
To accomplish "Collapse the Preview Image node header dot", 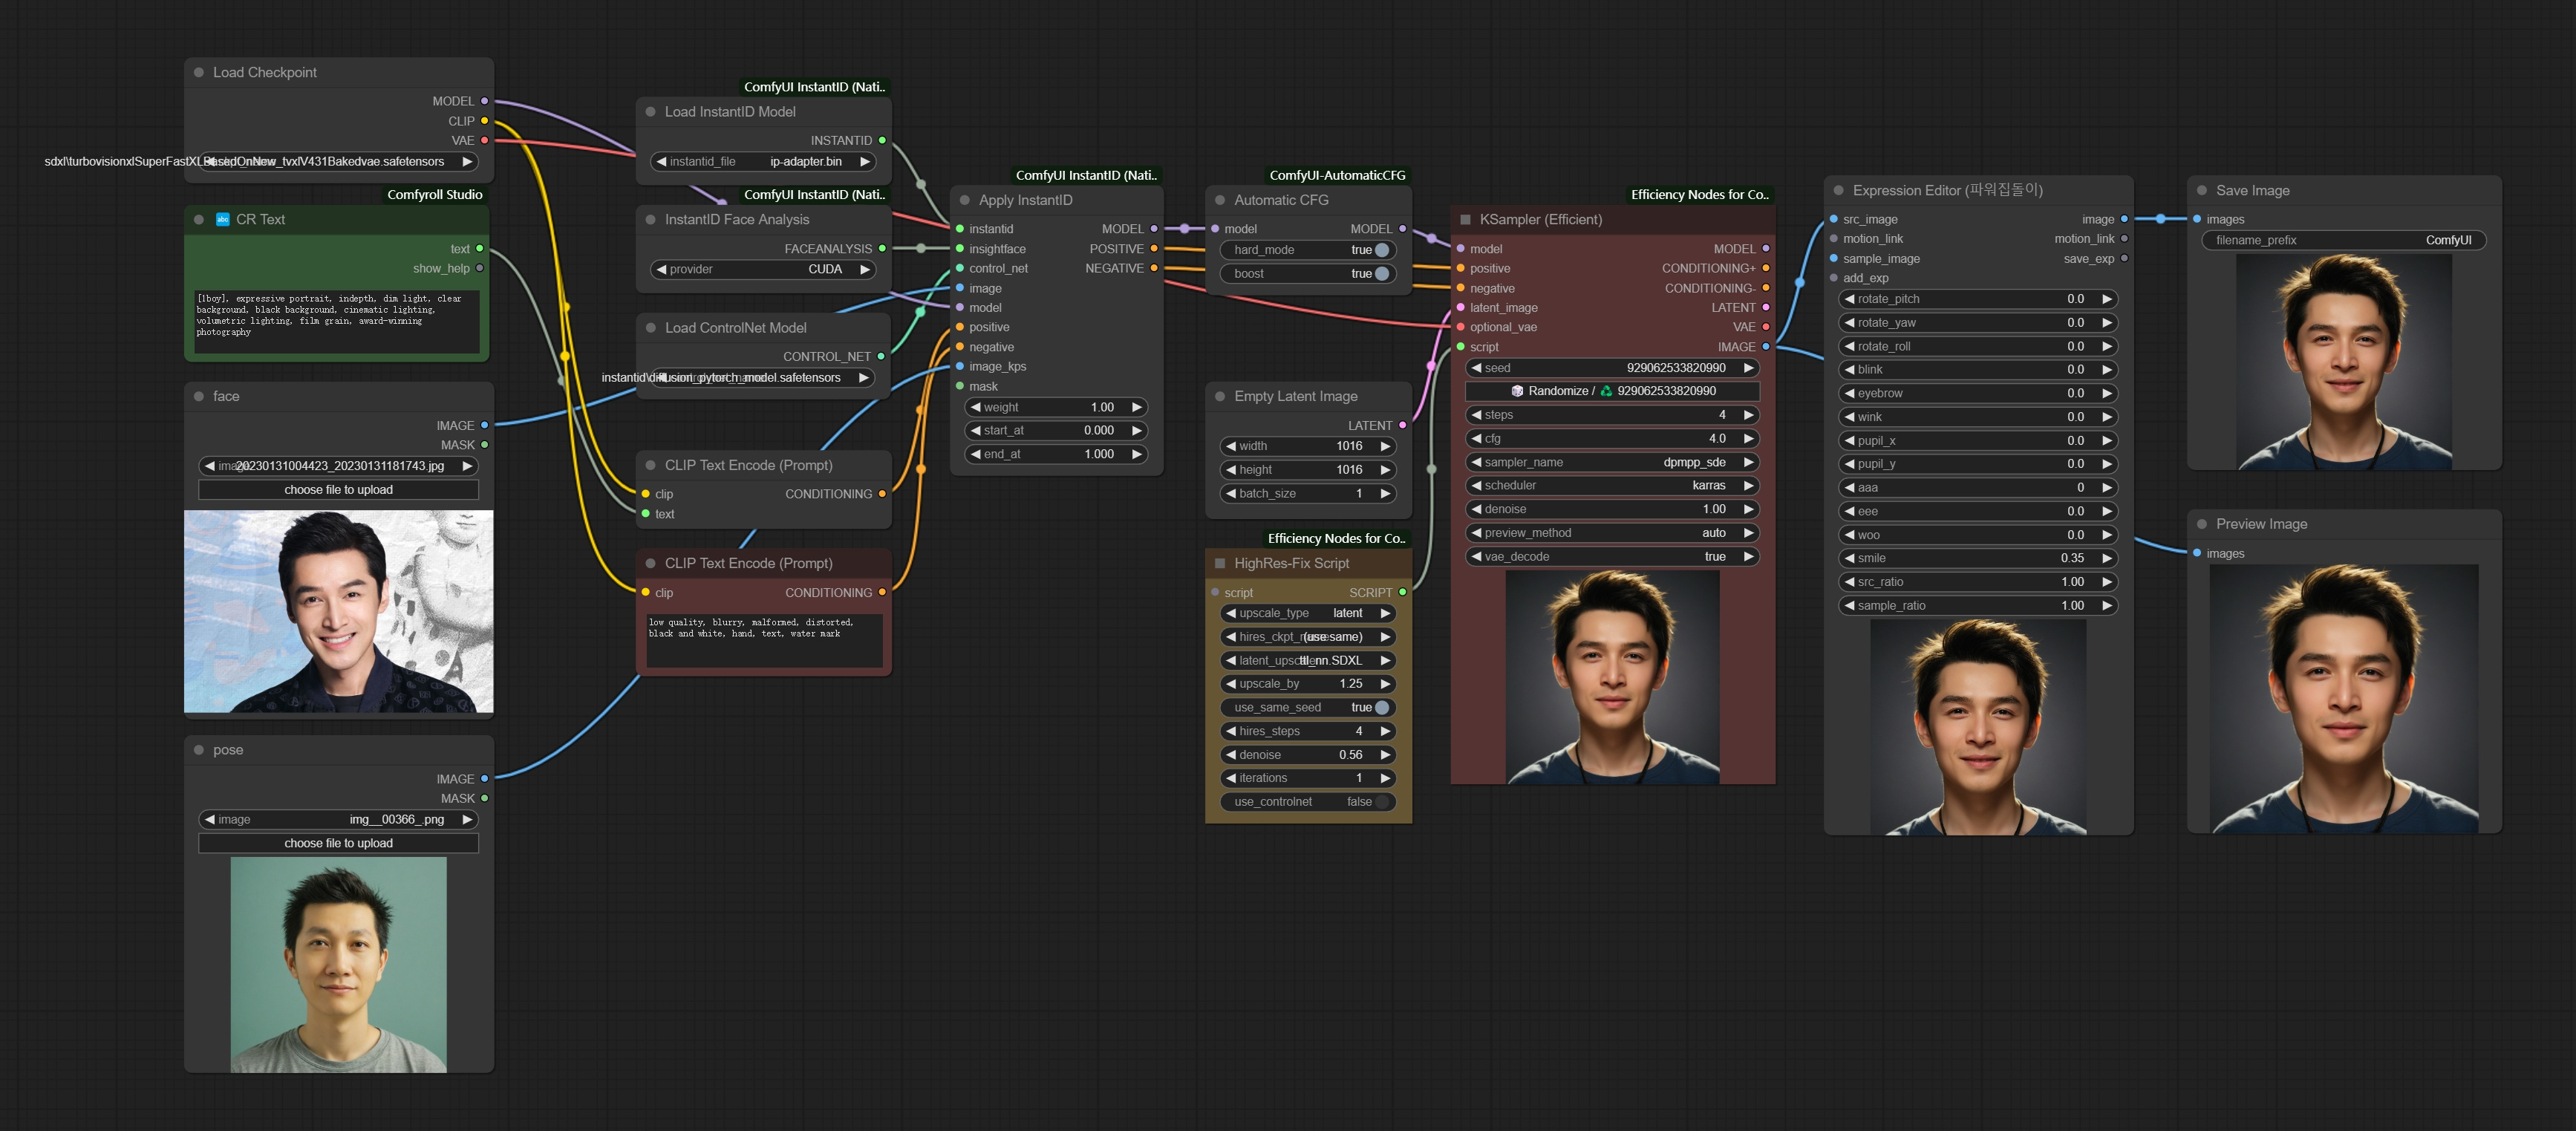I will (2203, 524).
